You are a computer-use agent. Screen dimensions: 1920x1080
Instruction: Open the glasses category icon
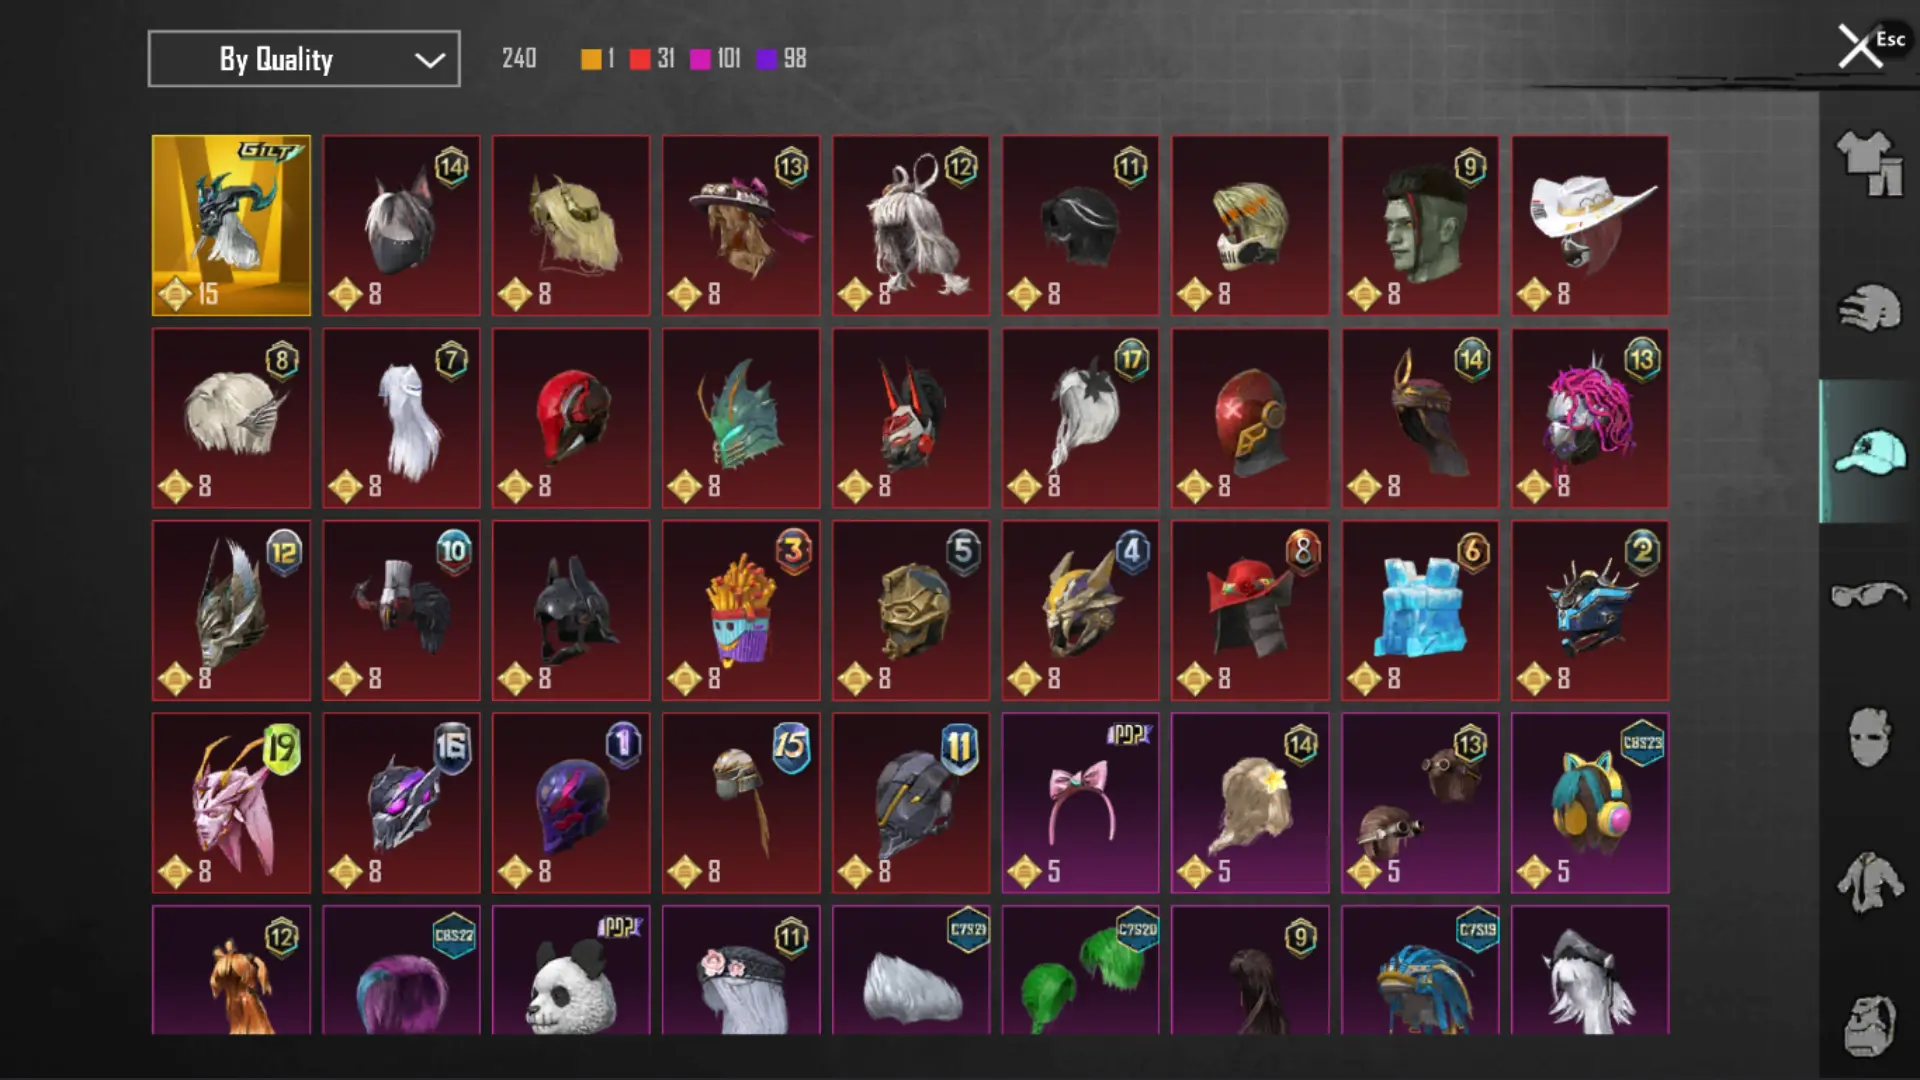pyautogui.click(x=1869, y=595)
